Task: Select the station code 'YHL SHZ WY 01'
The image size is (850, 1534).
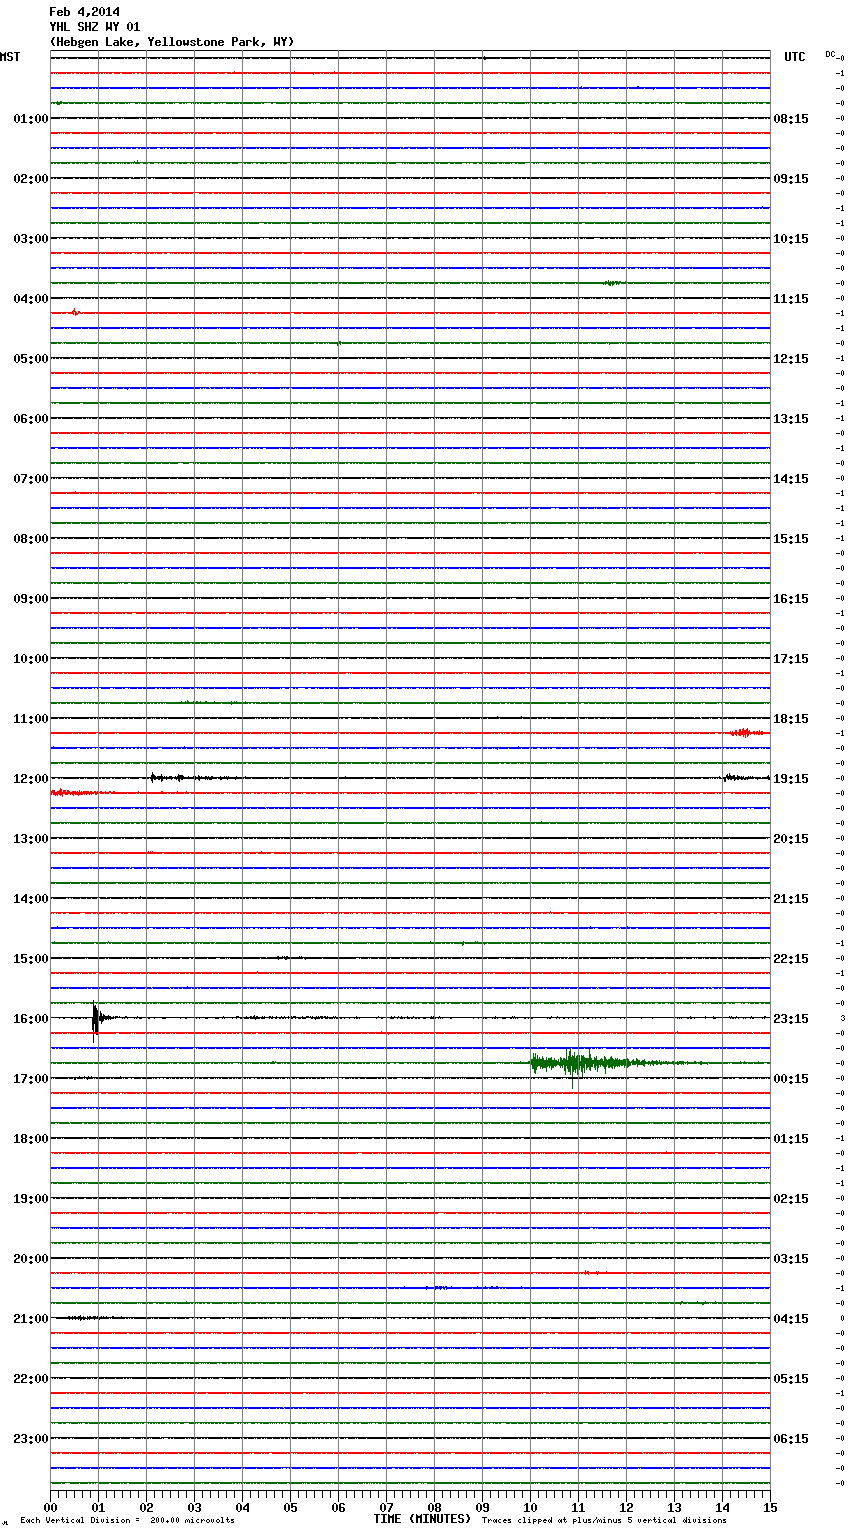Action: point(94,27)
